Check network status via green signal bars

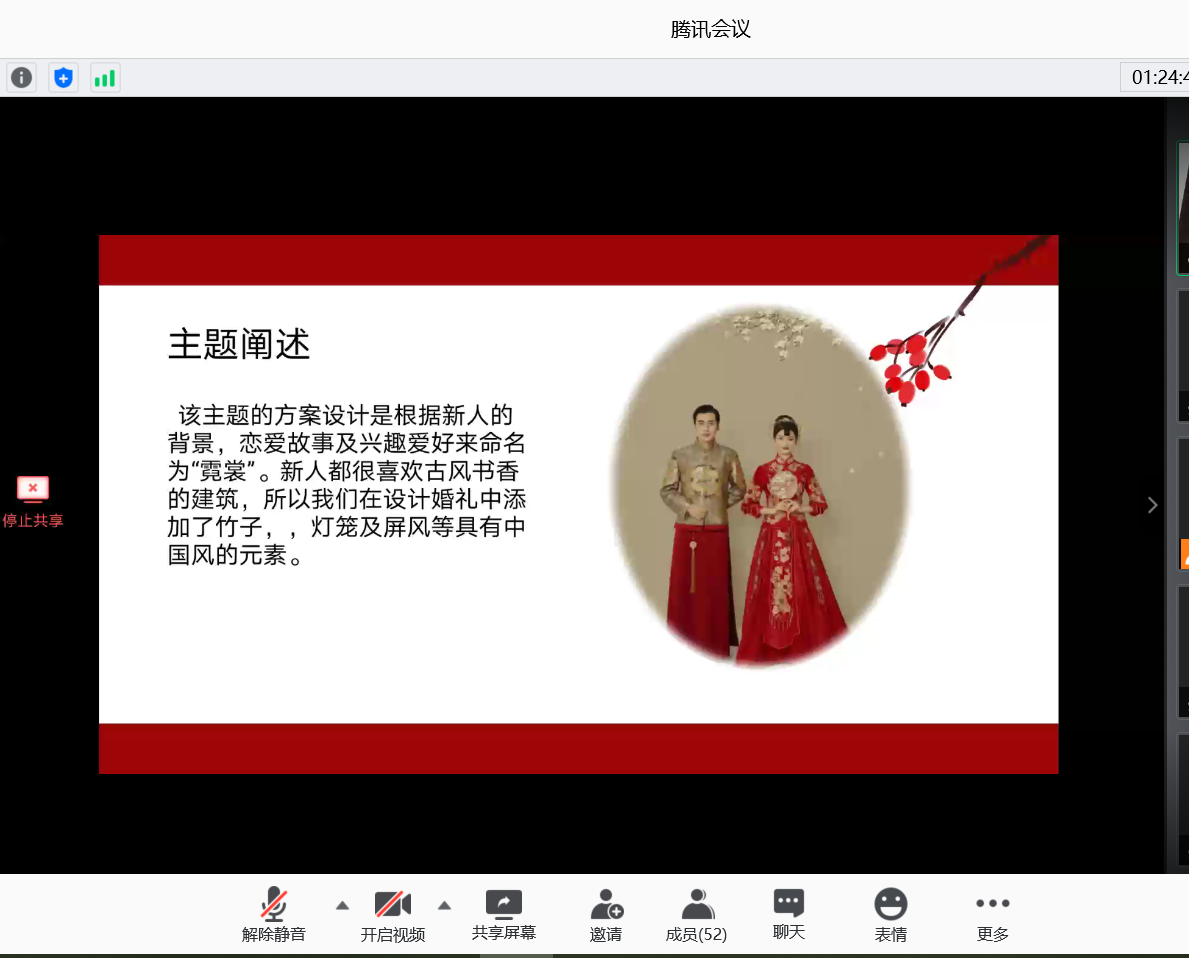click(105, 77)
